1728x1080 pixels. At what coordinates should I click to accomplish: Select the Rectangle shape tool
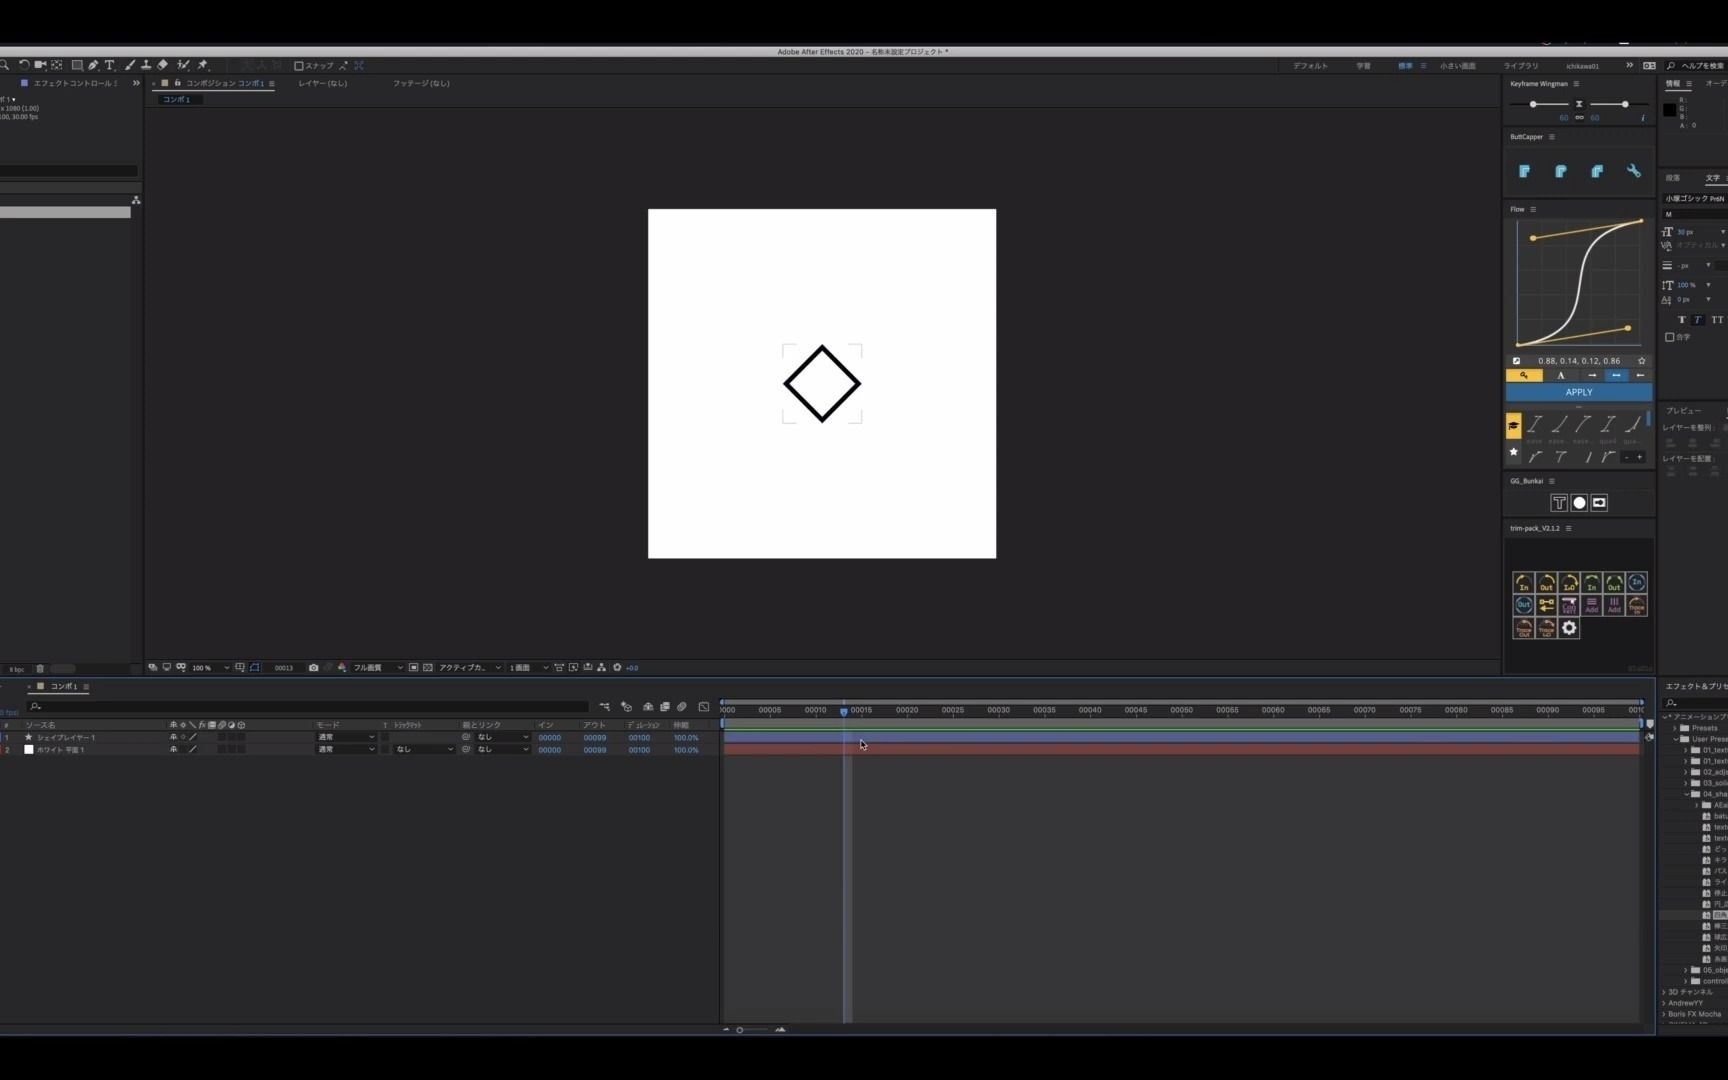click(x=77, y=65)
